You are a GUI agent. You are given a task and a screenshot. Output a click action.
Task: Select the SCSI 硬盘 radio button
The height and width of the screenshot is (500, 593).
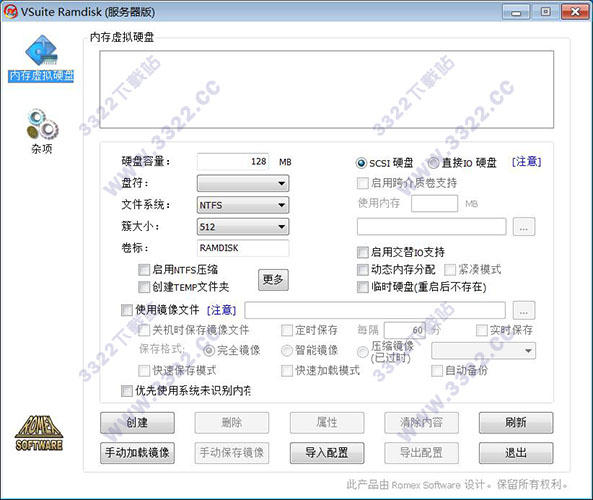361,163
